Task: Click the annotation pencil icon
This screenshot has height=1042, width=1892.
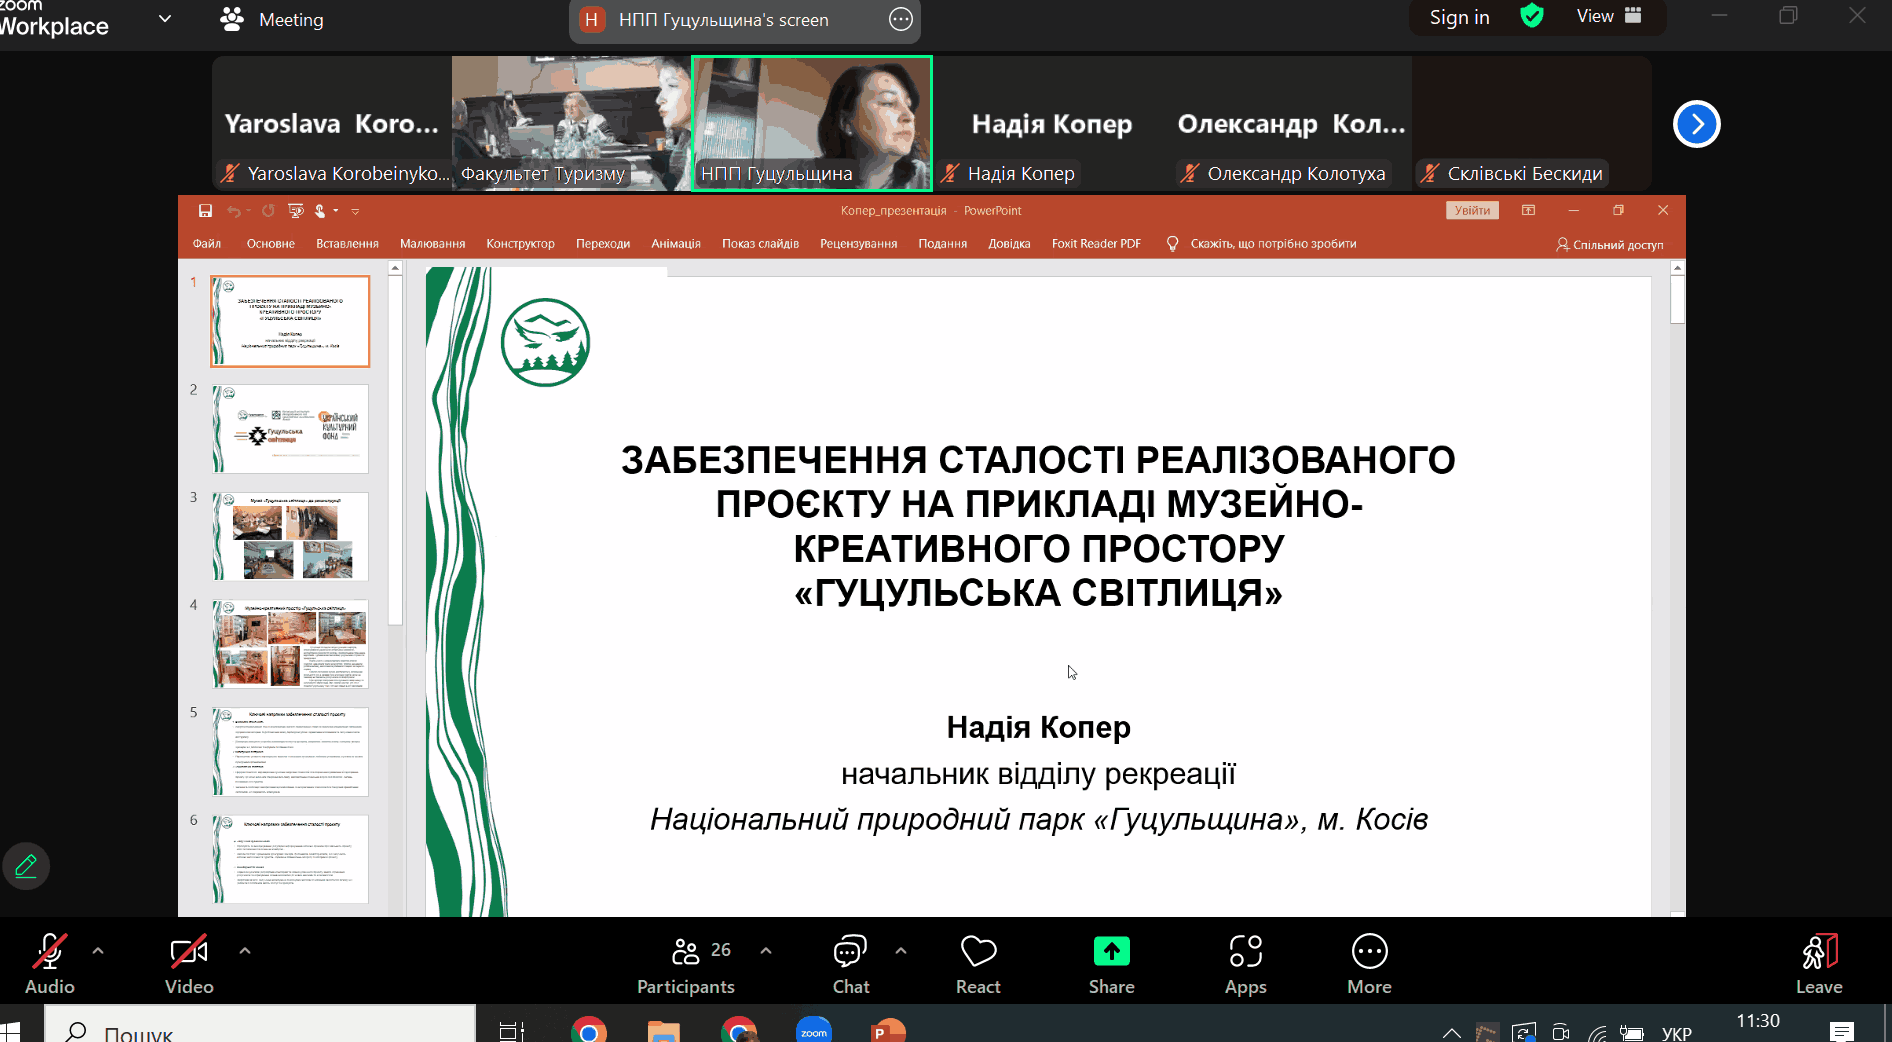Action: 26,866
